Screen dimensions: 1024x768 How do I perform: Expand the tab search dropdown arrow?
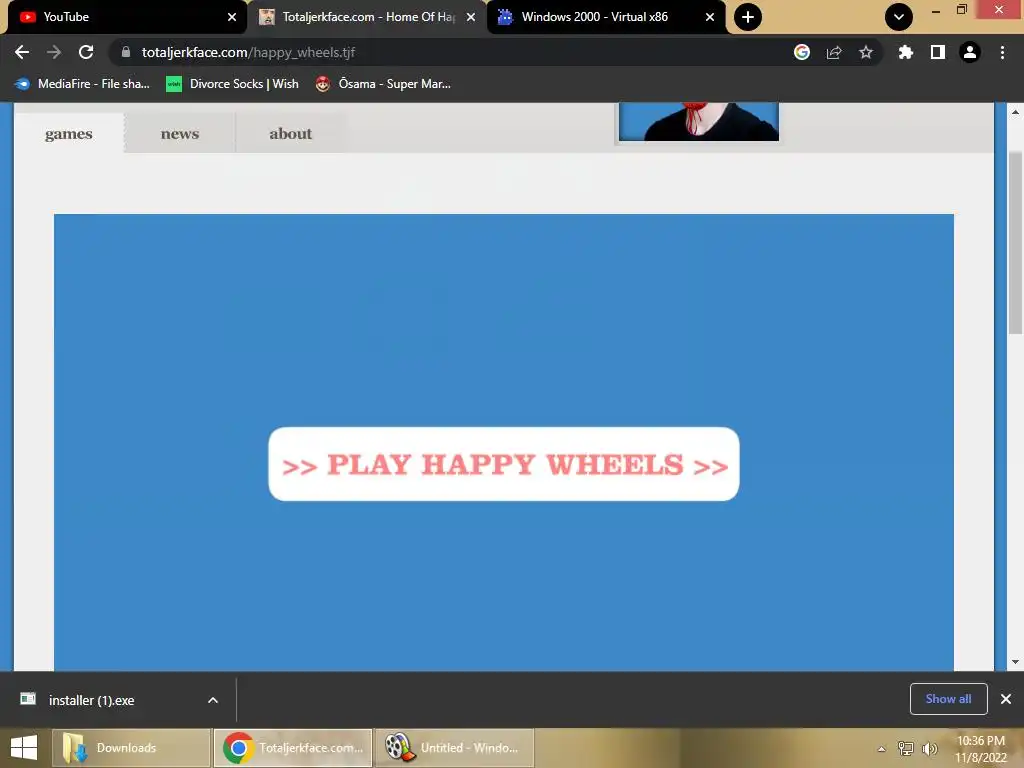point(899,17)
